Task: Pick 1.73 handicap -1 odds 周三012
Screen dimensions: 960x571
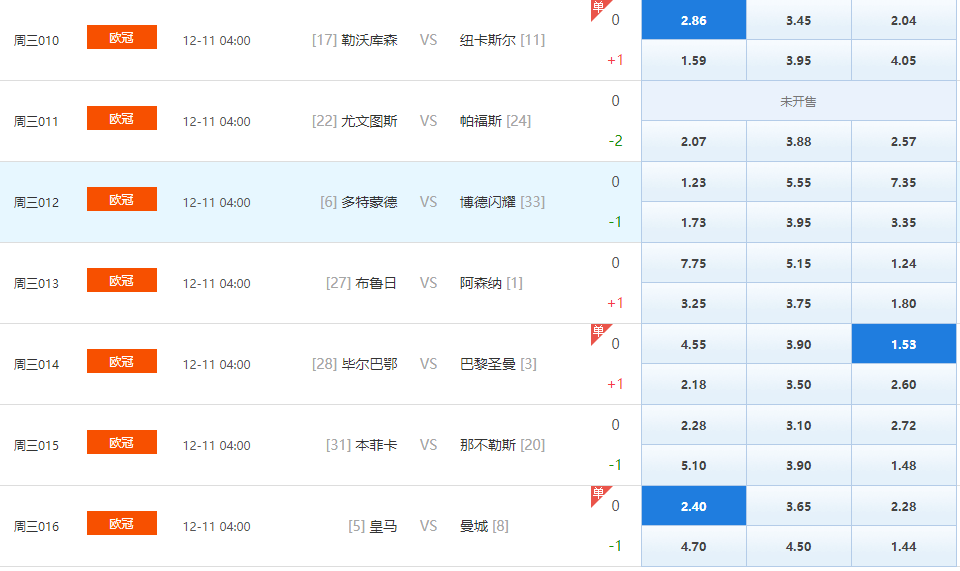Action: point(694,222)
